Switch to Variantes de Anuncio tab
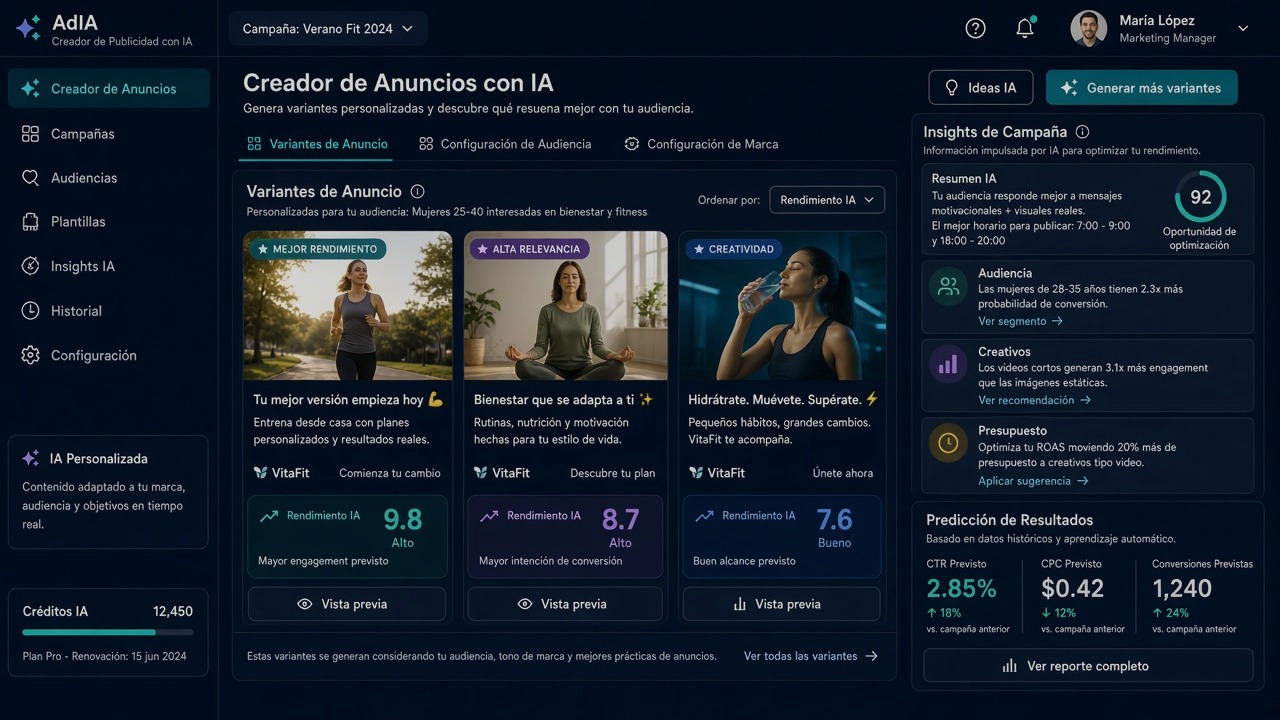The image size is (1280, 720). (317, 144)
